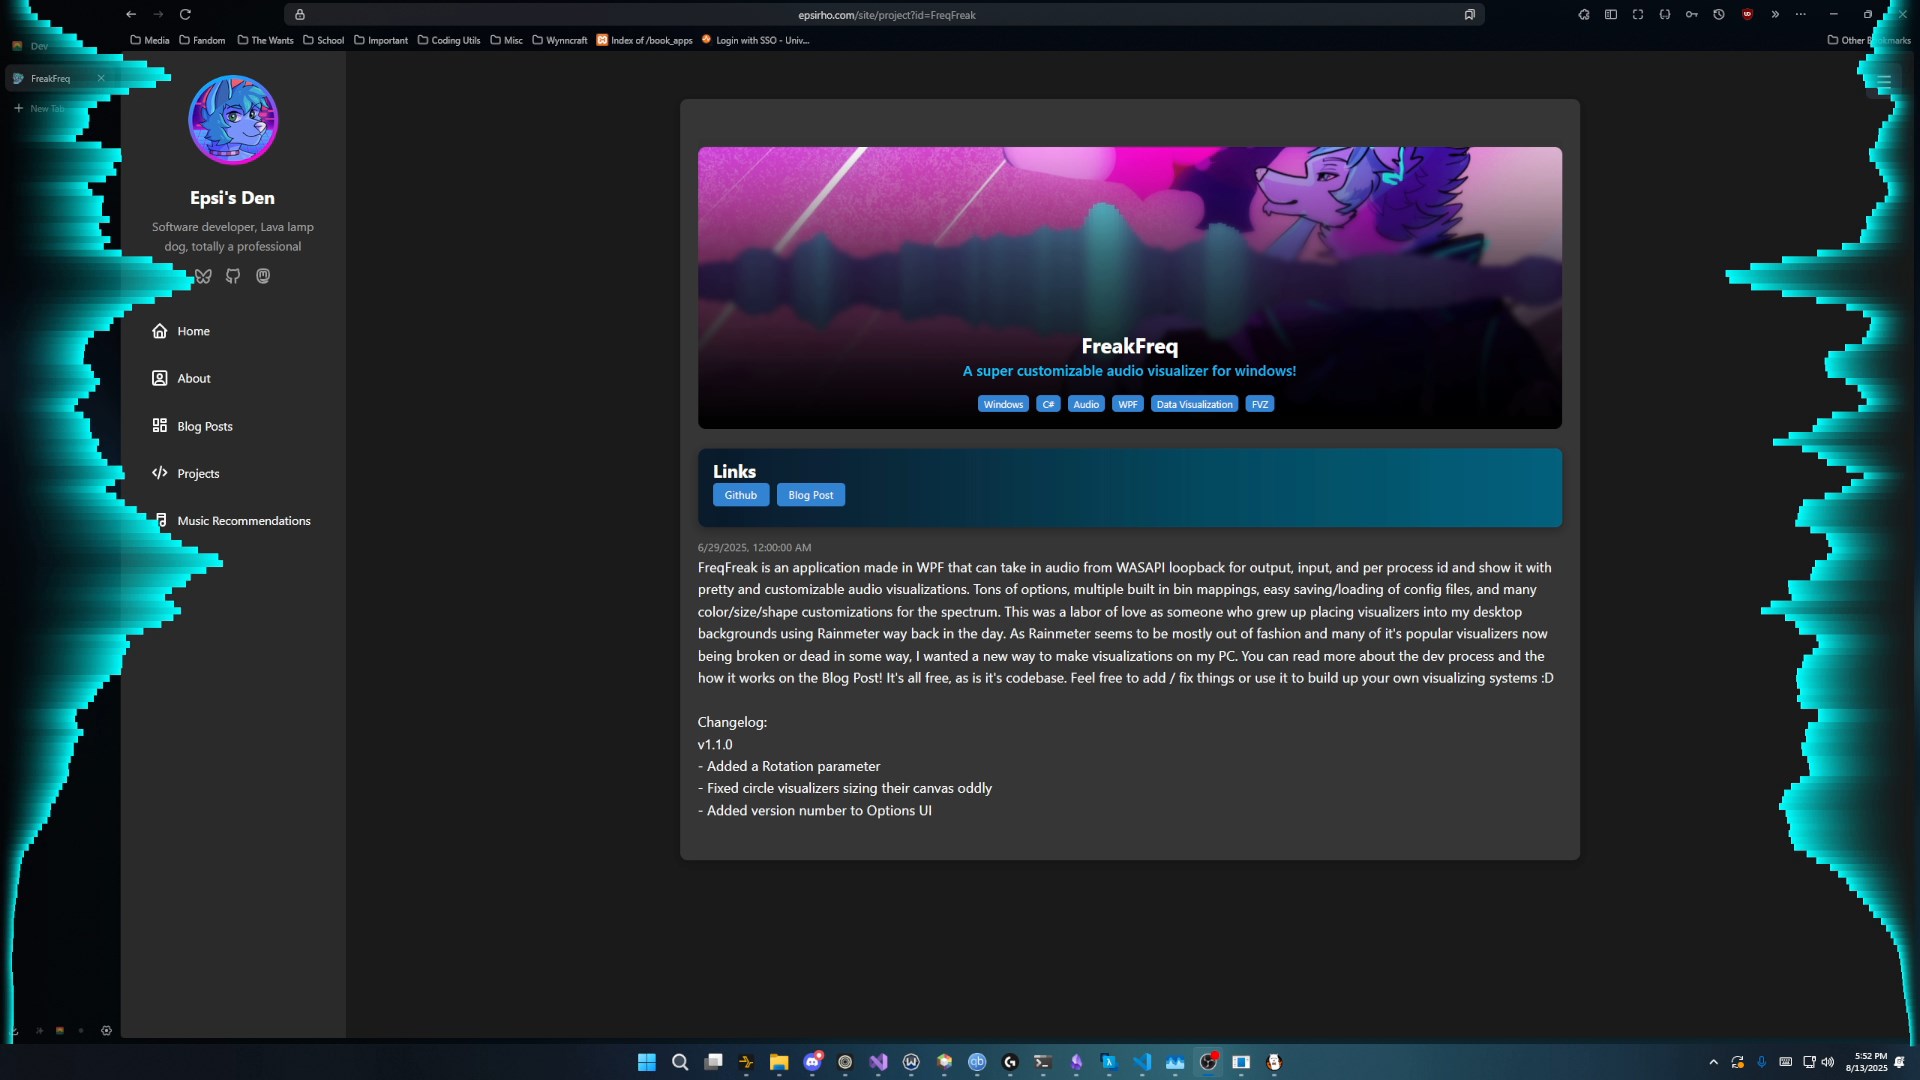Expand hidden toolbar items double chevron
Screen dimensions: 1920x1080
tap(1775, 14)
